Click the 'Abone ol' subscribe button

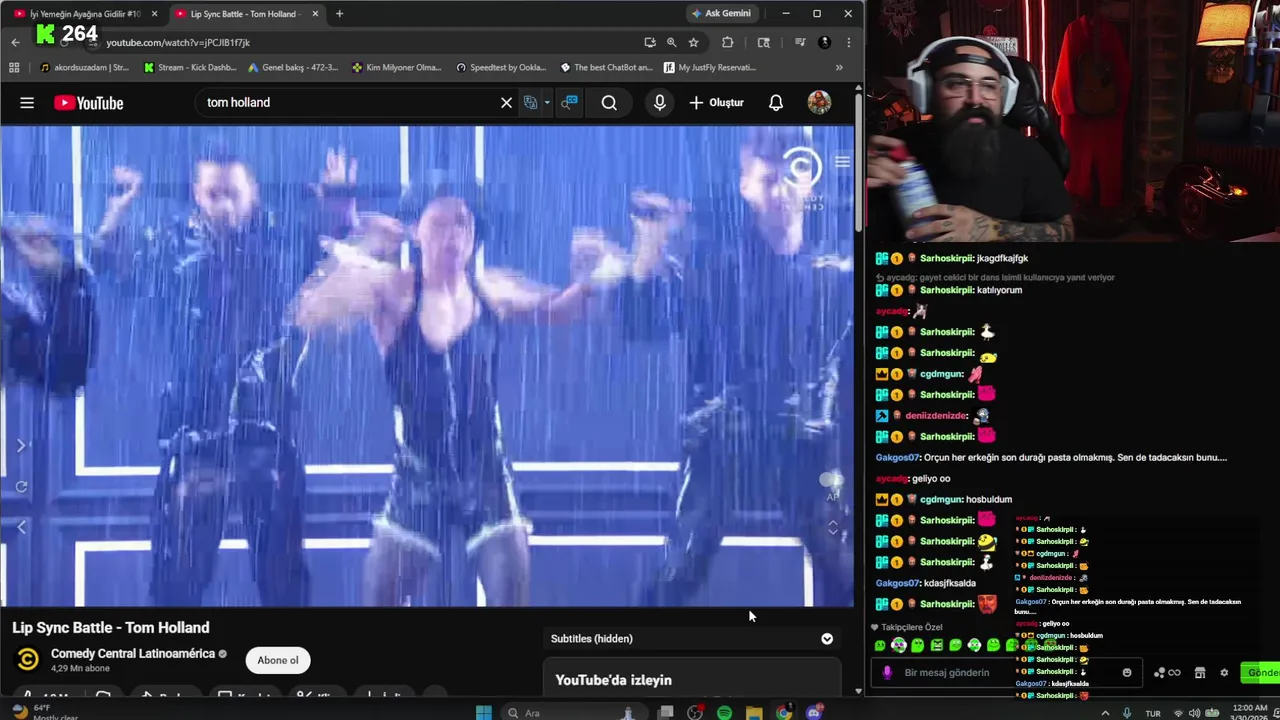[278, 660]
